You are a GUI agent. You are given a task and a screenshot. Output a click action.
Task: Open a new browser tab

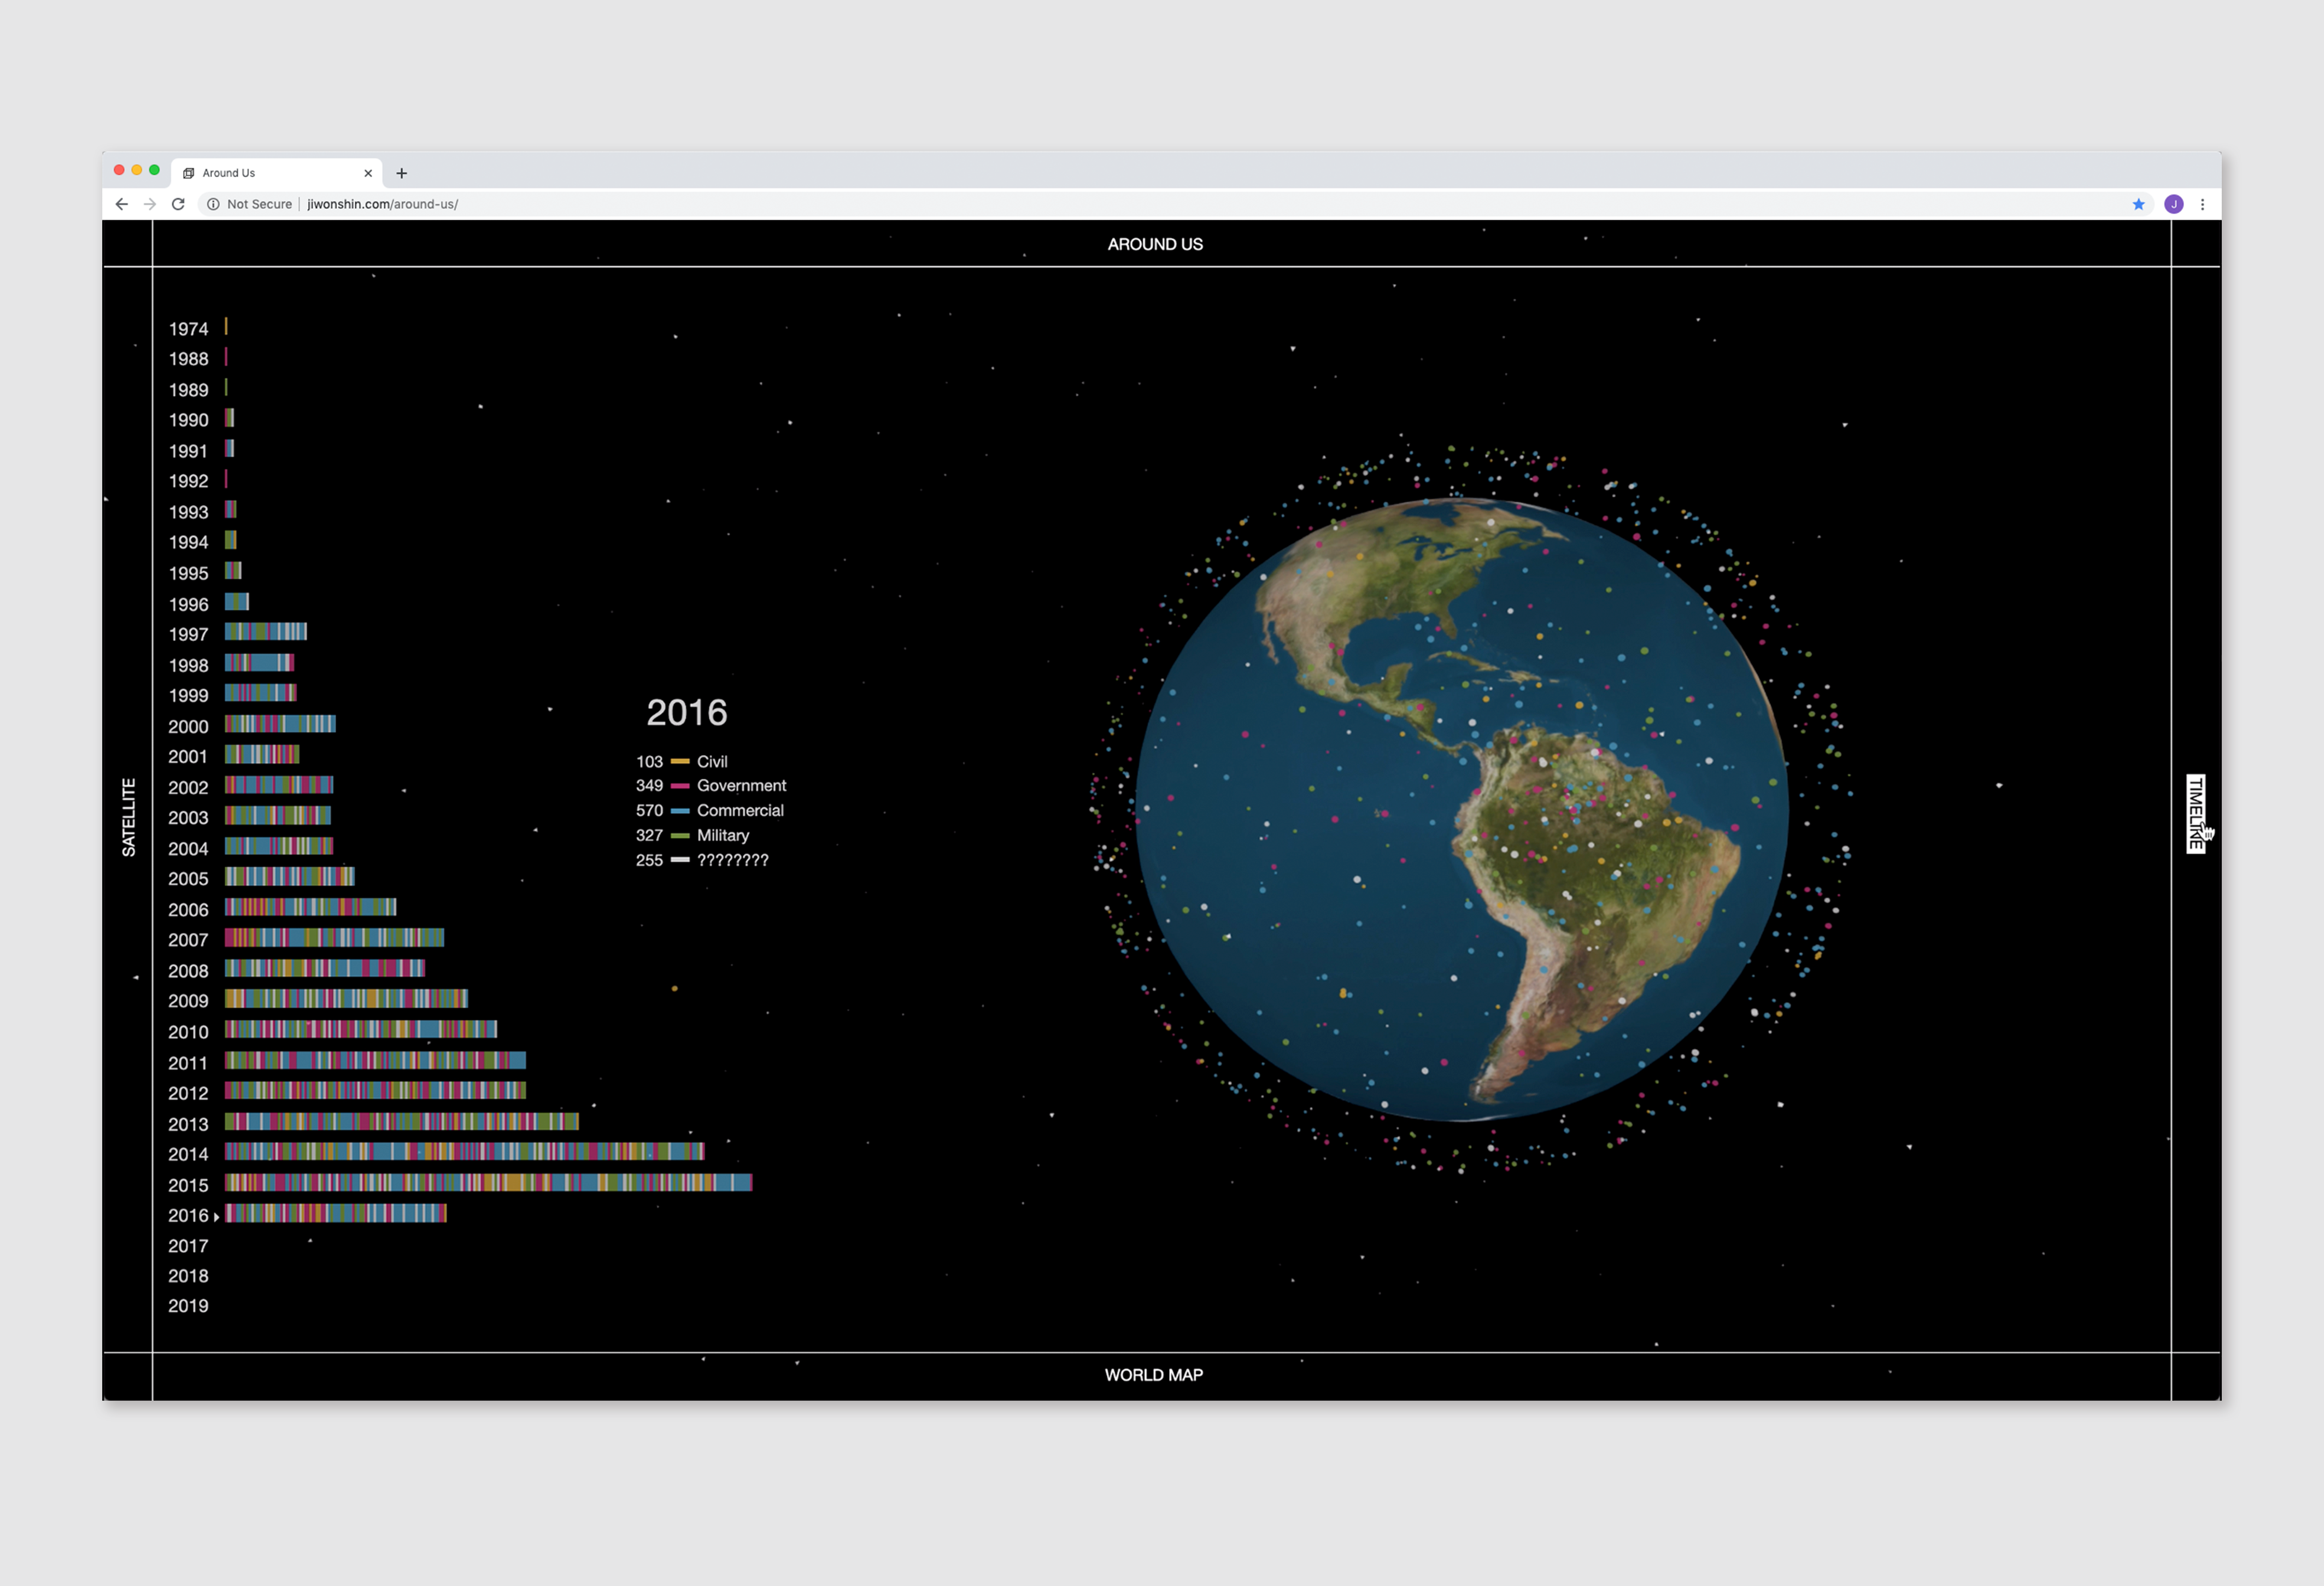pos(402,173)
